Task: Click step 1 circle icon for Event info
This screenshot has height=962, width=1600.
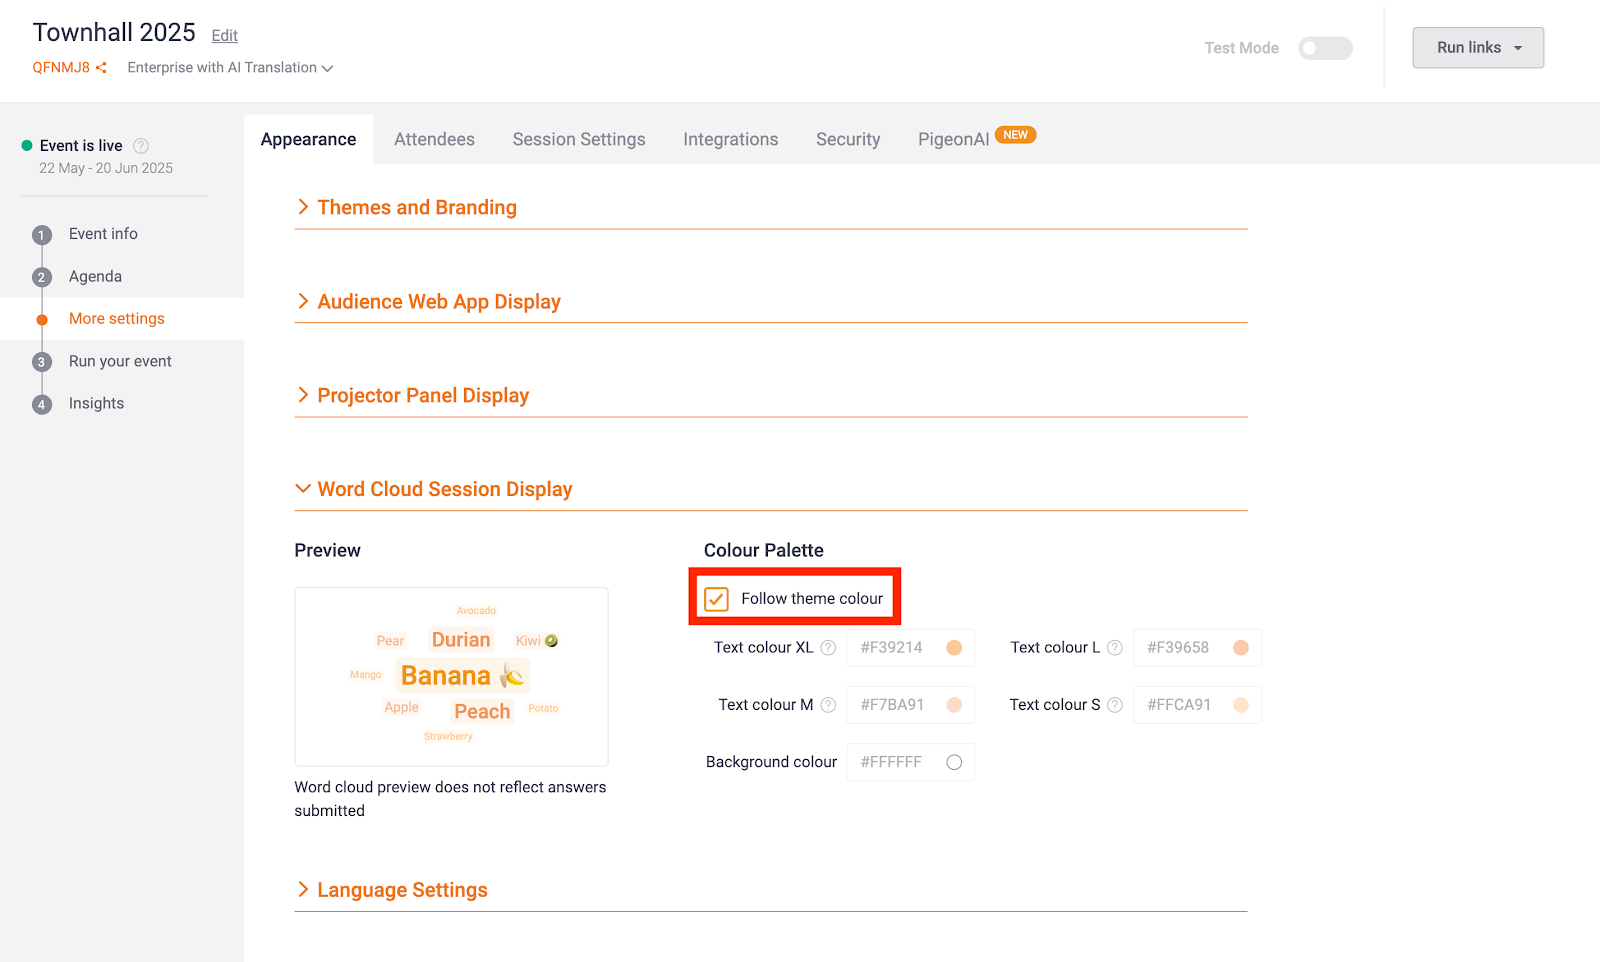Action: 41,235
